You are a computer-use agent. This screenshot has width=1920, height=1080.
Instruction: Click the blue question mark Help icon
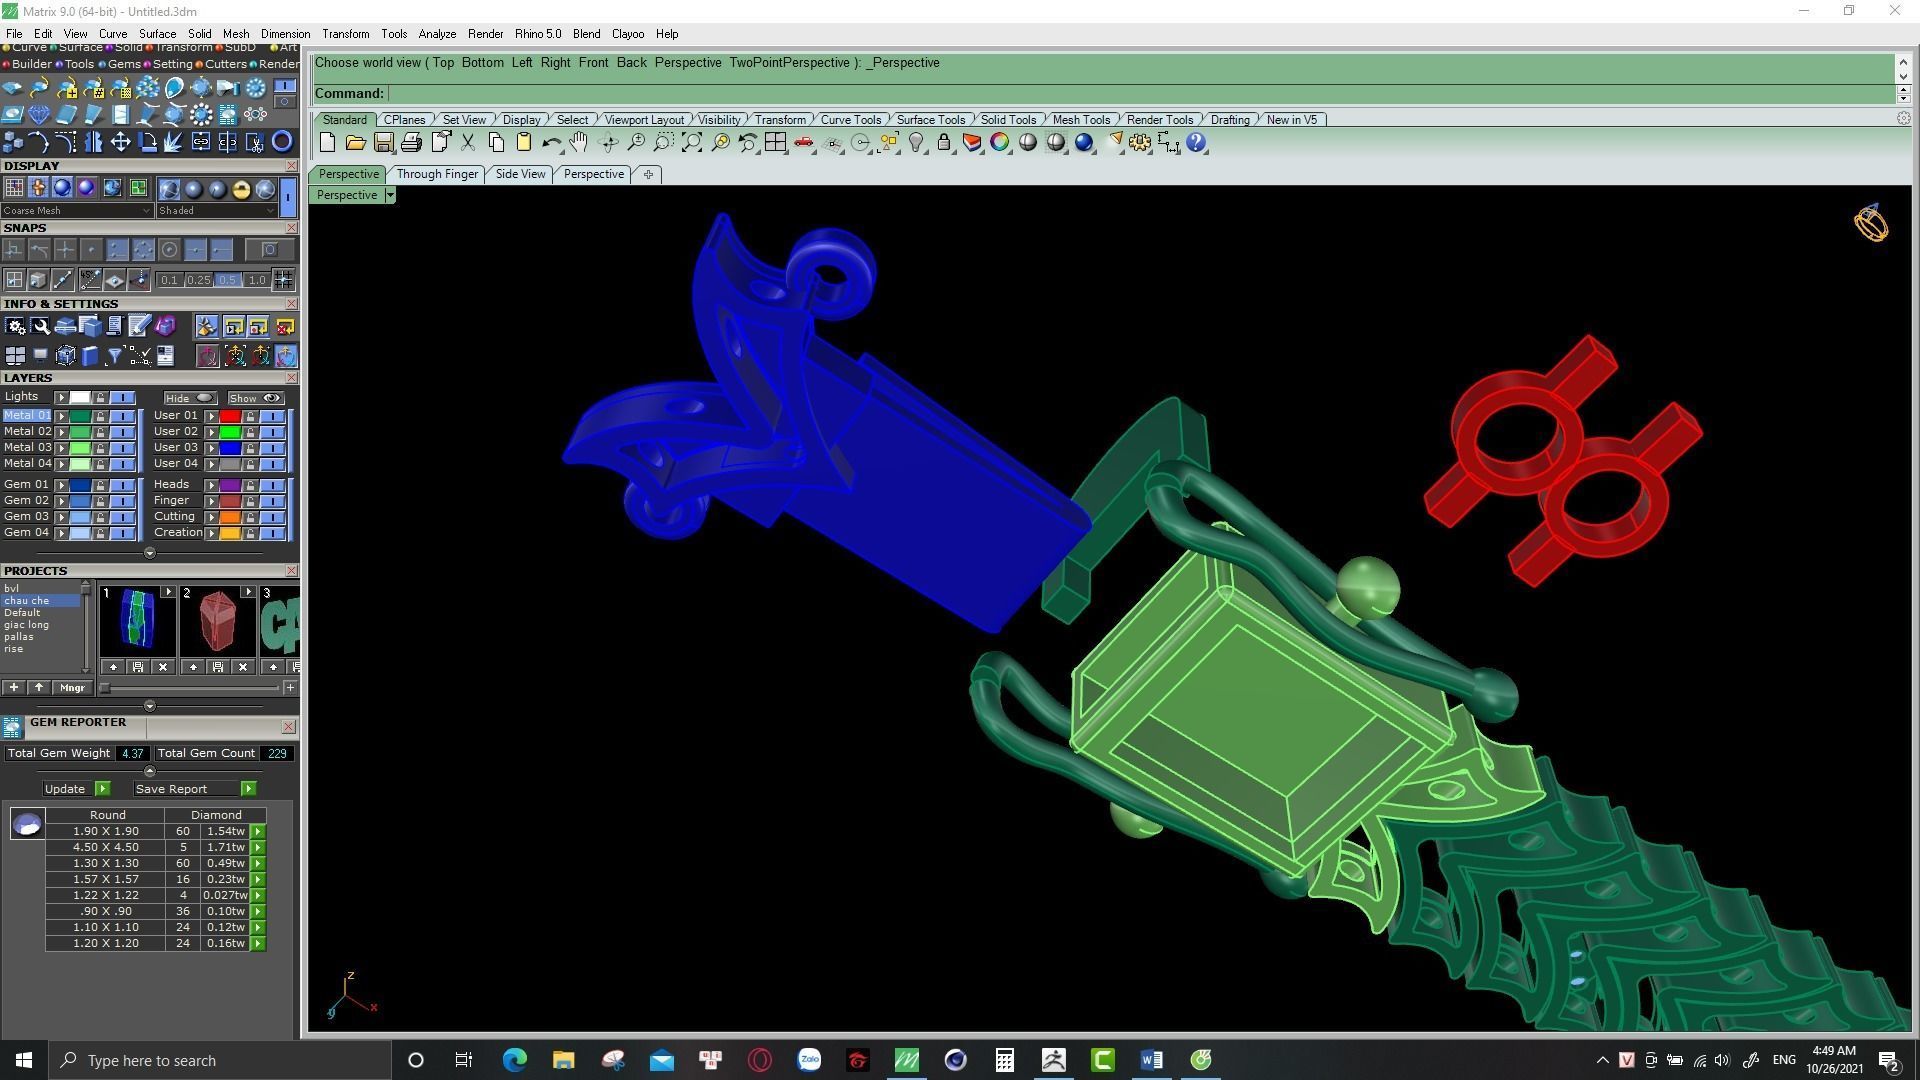click(x=1196, y=143)
